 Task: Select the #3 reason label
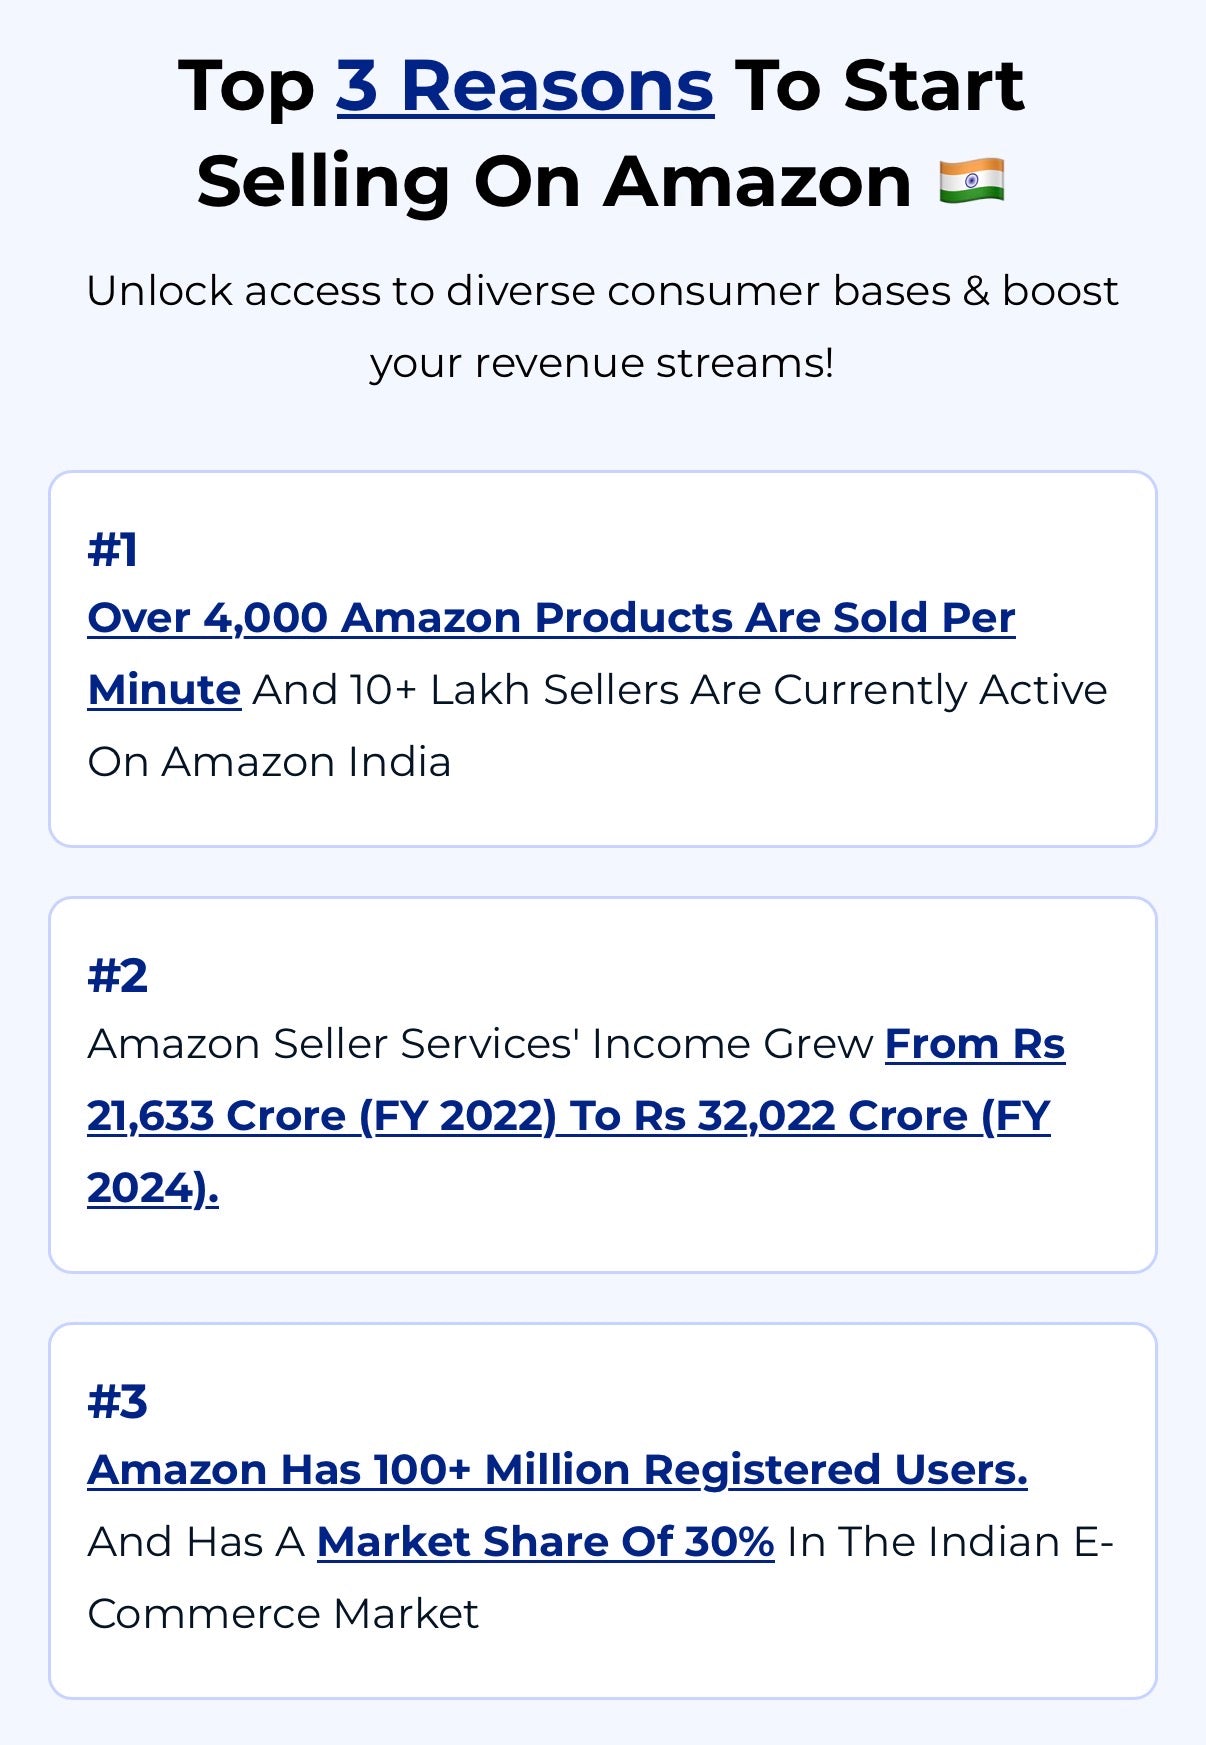pos(117,1402)
